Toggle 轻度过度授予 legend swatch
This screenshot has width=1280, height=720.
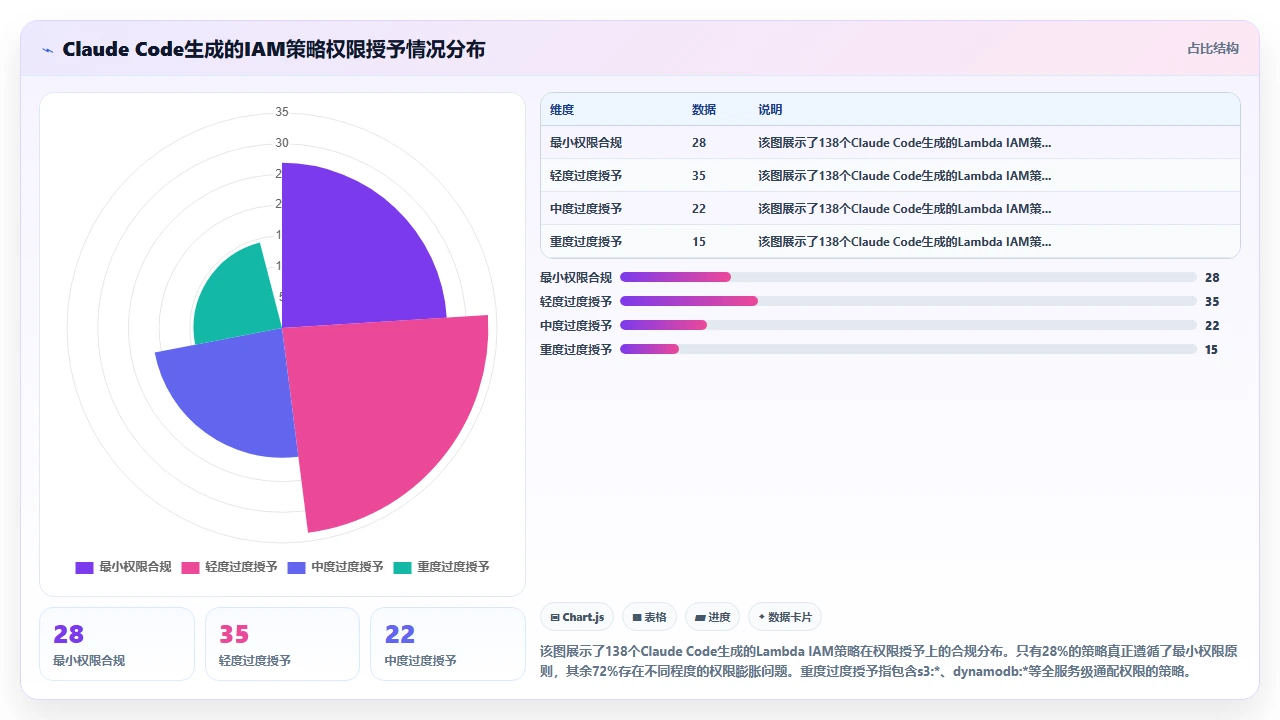[x=190, y=567]
